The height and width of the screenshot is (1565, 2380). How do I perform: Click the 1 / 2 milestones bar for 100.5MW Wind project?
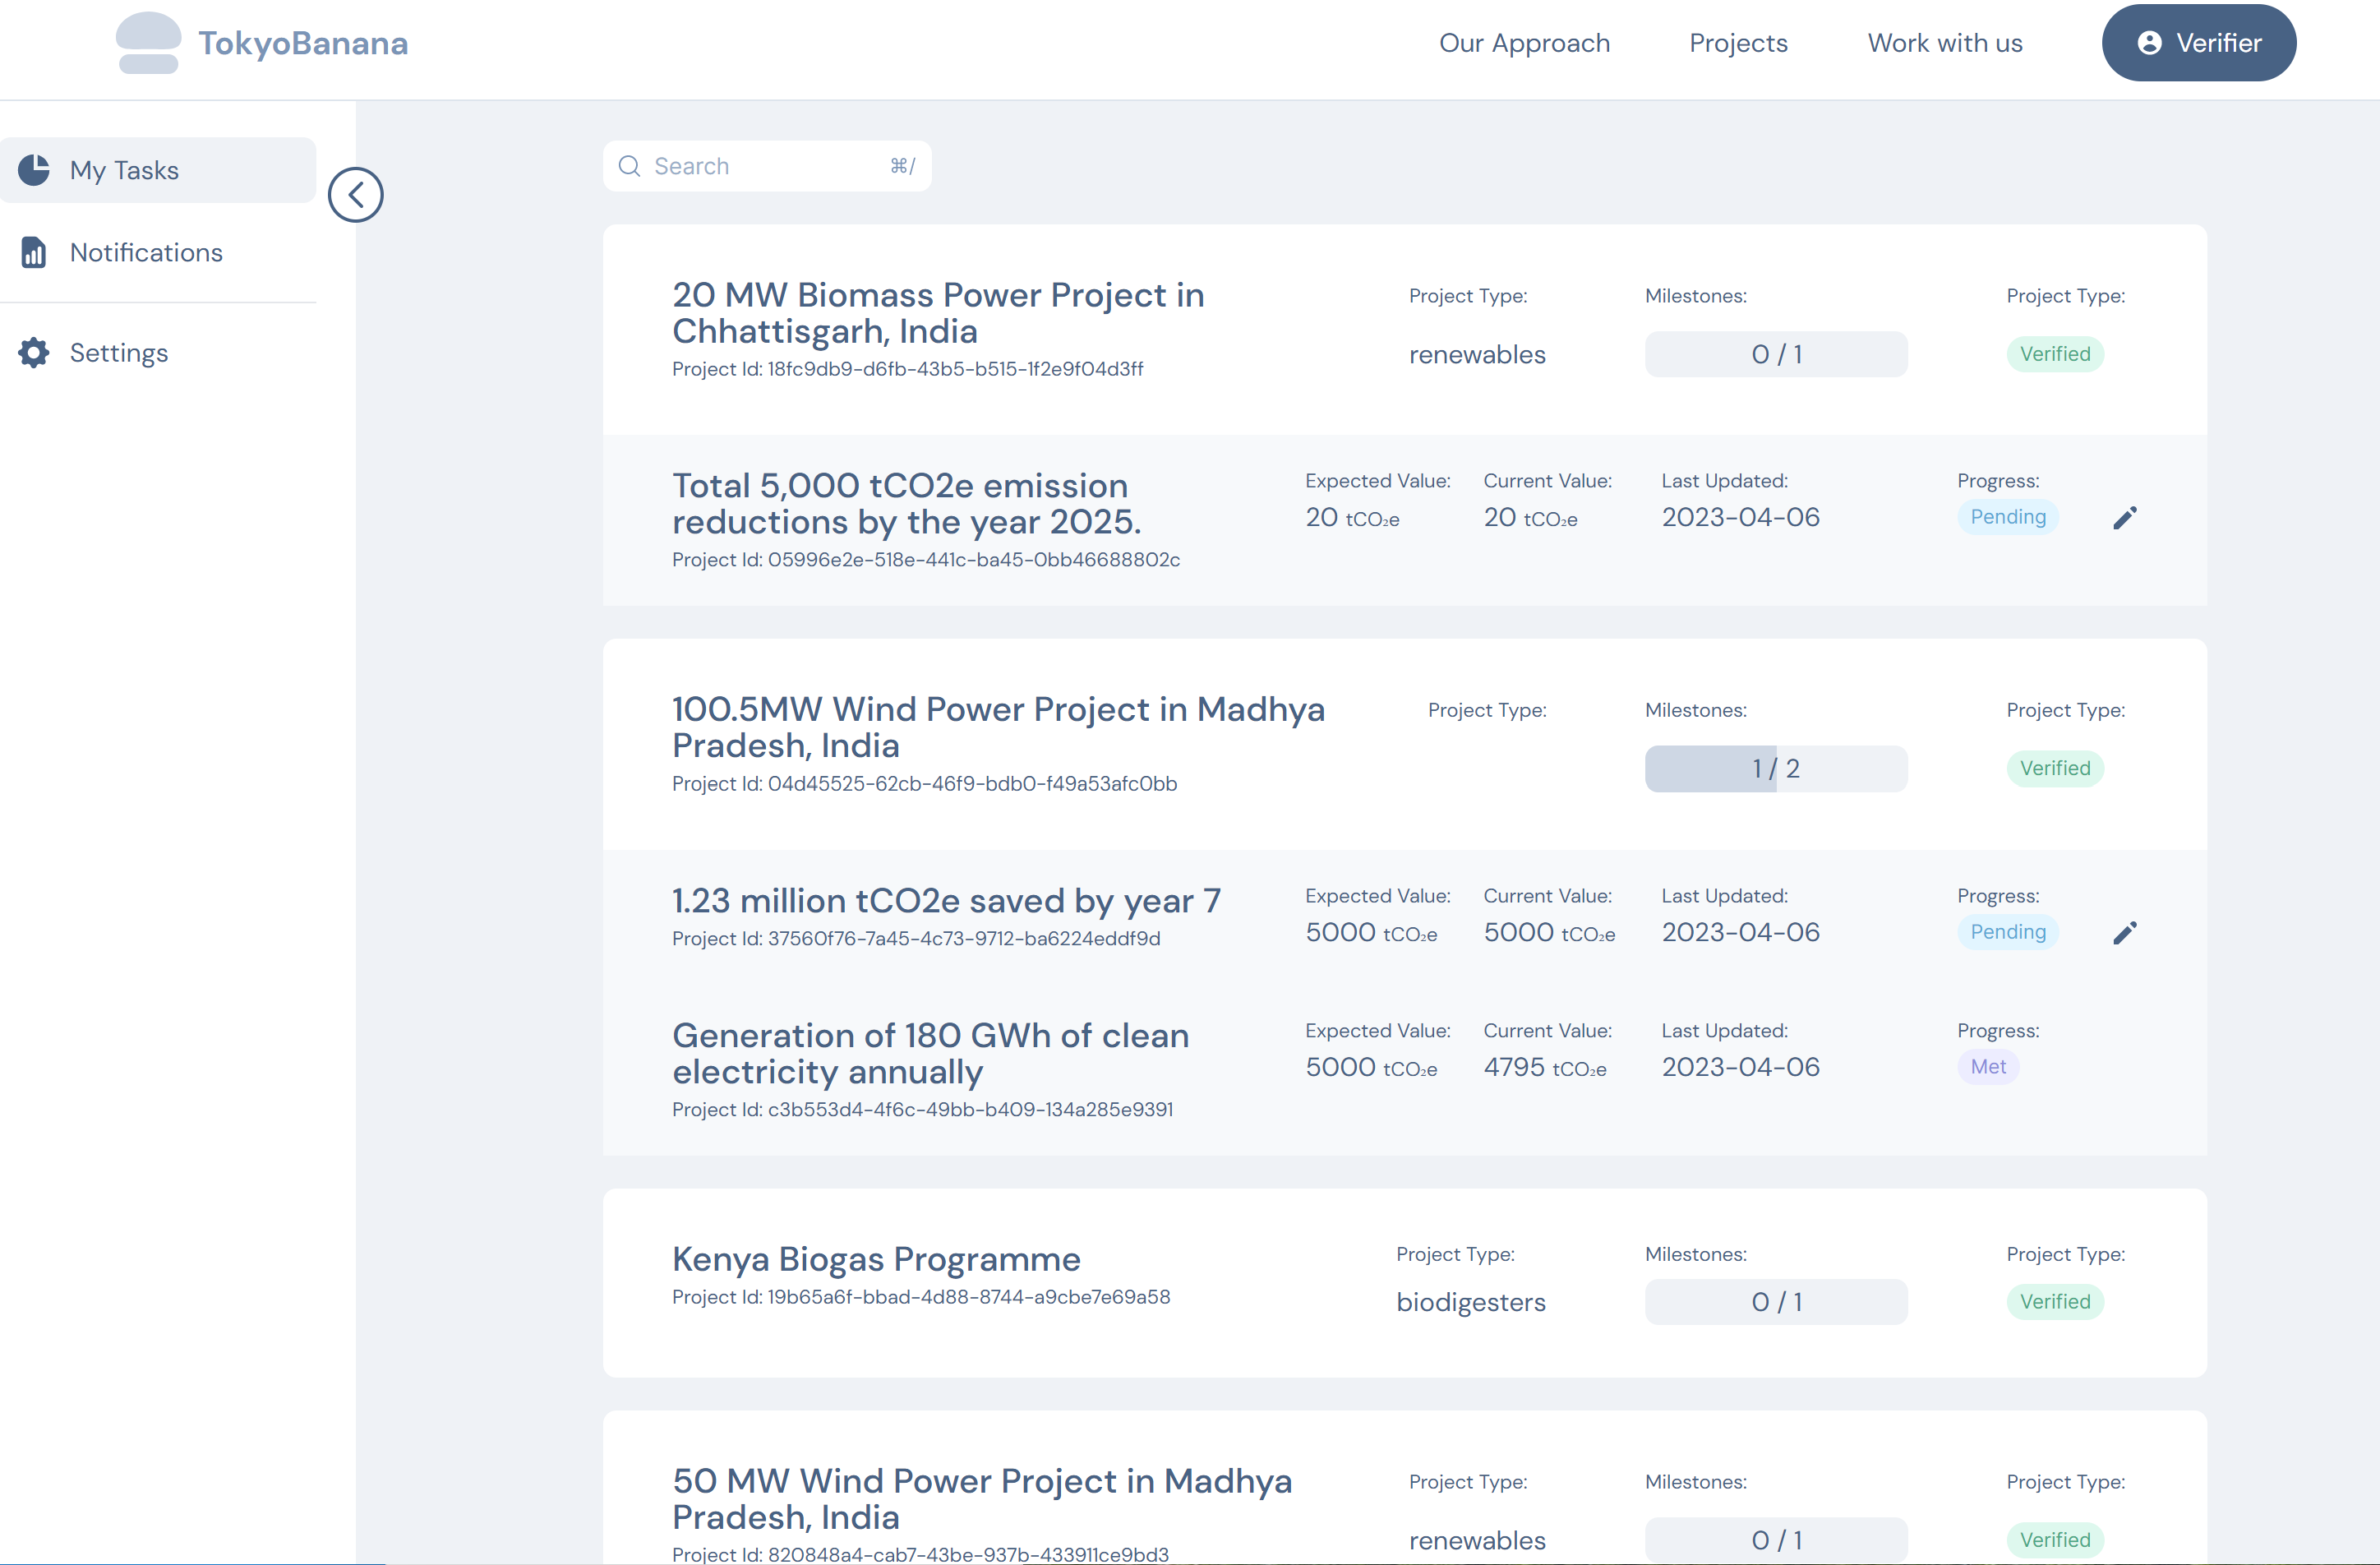pyautogui.click(x=1776, y=768)
